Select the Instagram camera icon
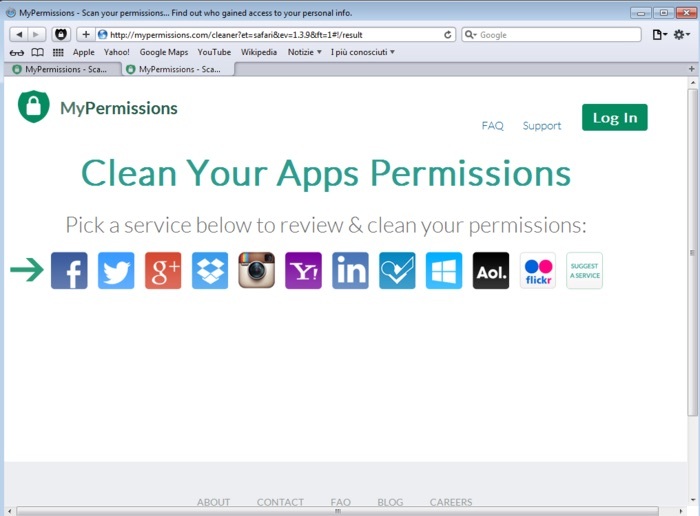This screenshot has height=516, width=700. coord(256,270)
